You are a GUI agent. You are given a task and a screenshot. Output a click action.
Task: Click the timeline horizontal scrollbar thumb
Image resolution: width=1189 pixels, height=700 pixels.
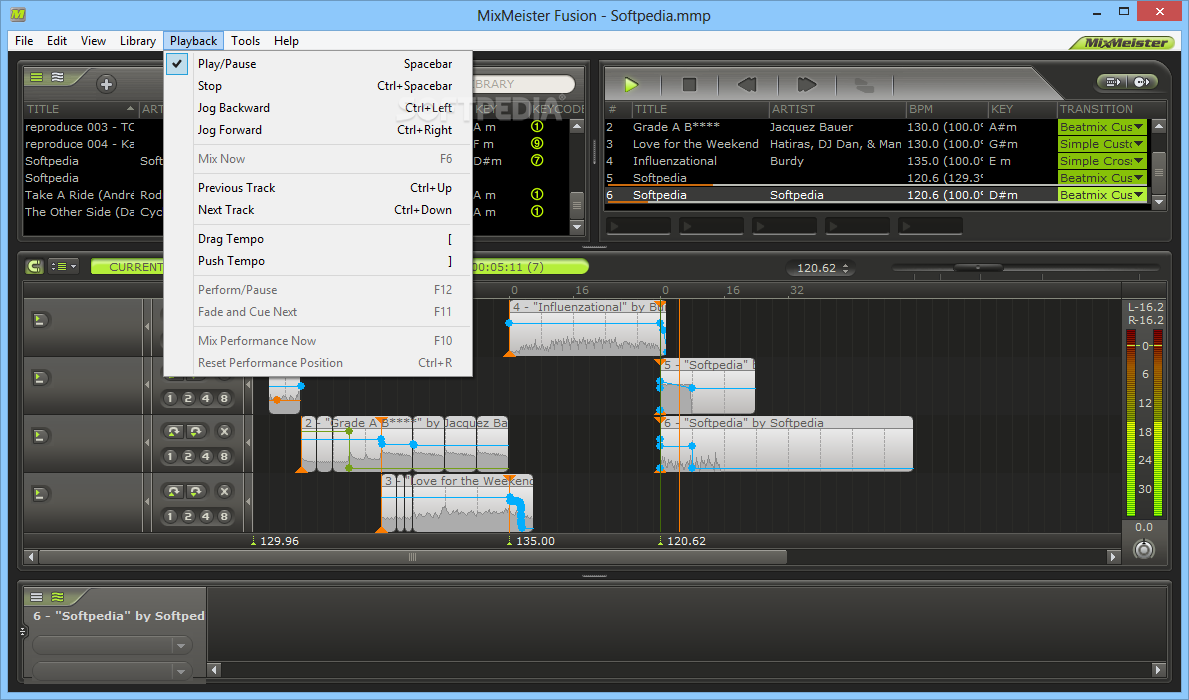(413, 557)
